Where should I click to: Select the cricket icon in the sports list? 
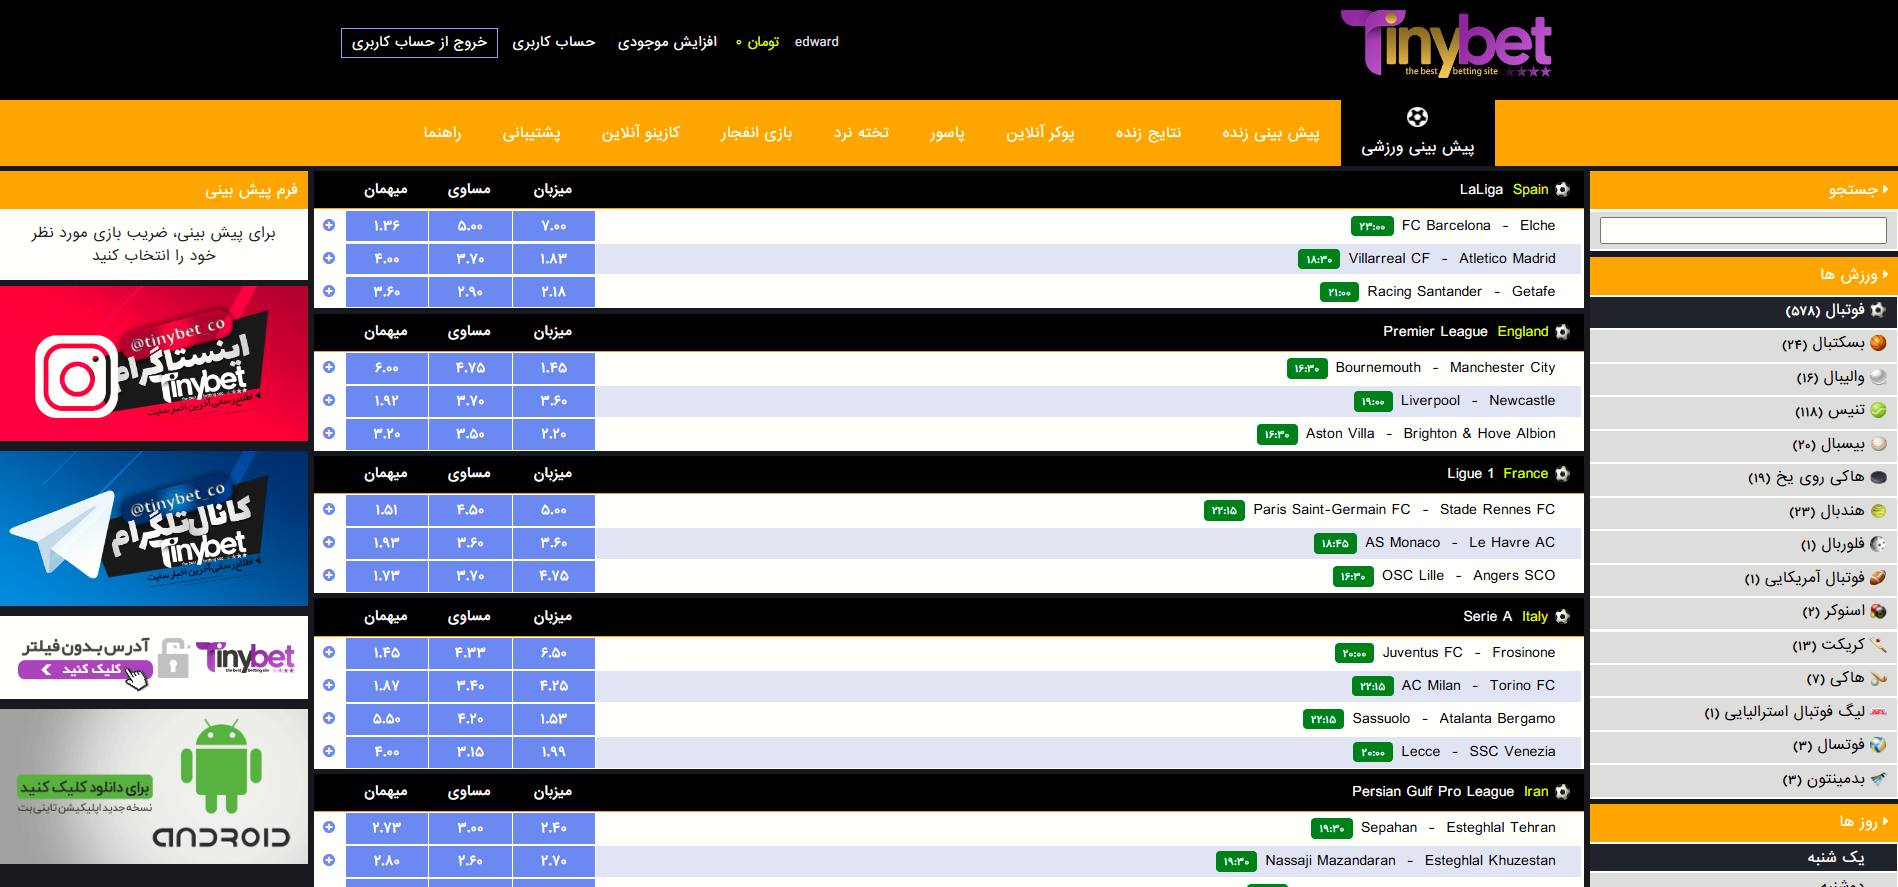coord(1878,644)
